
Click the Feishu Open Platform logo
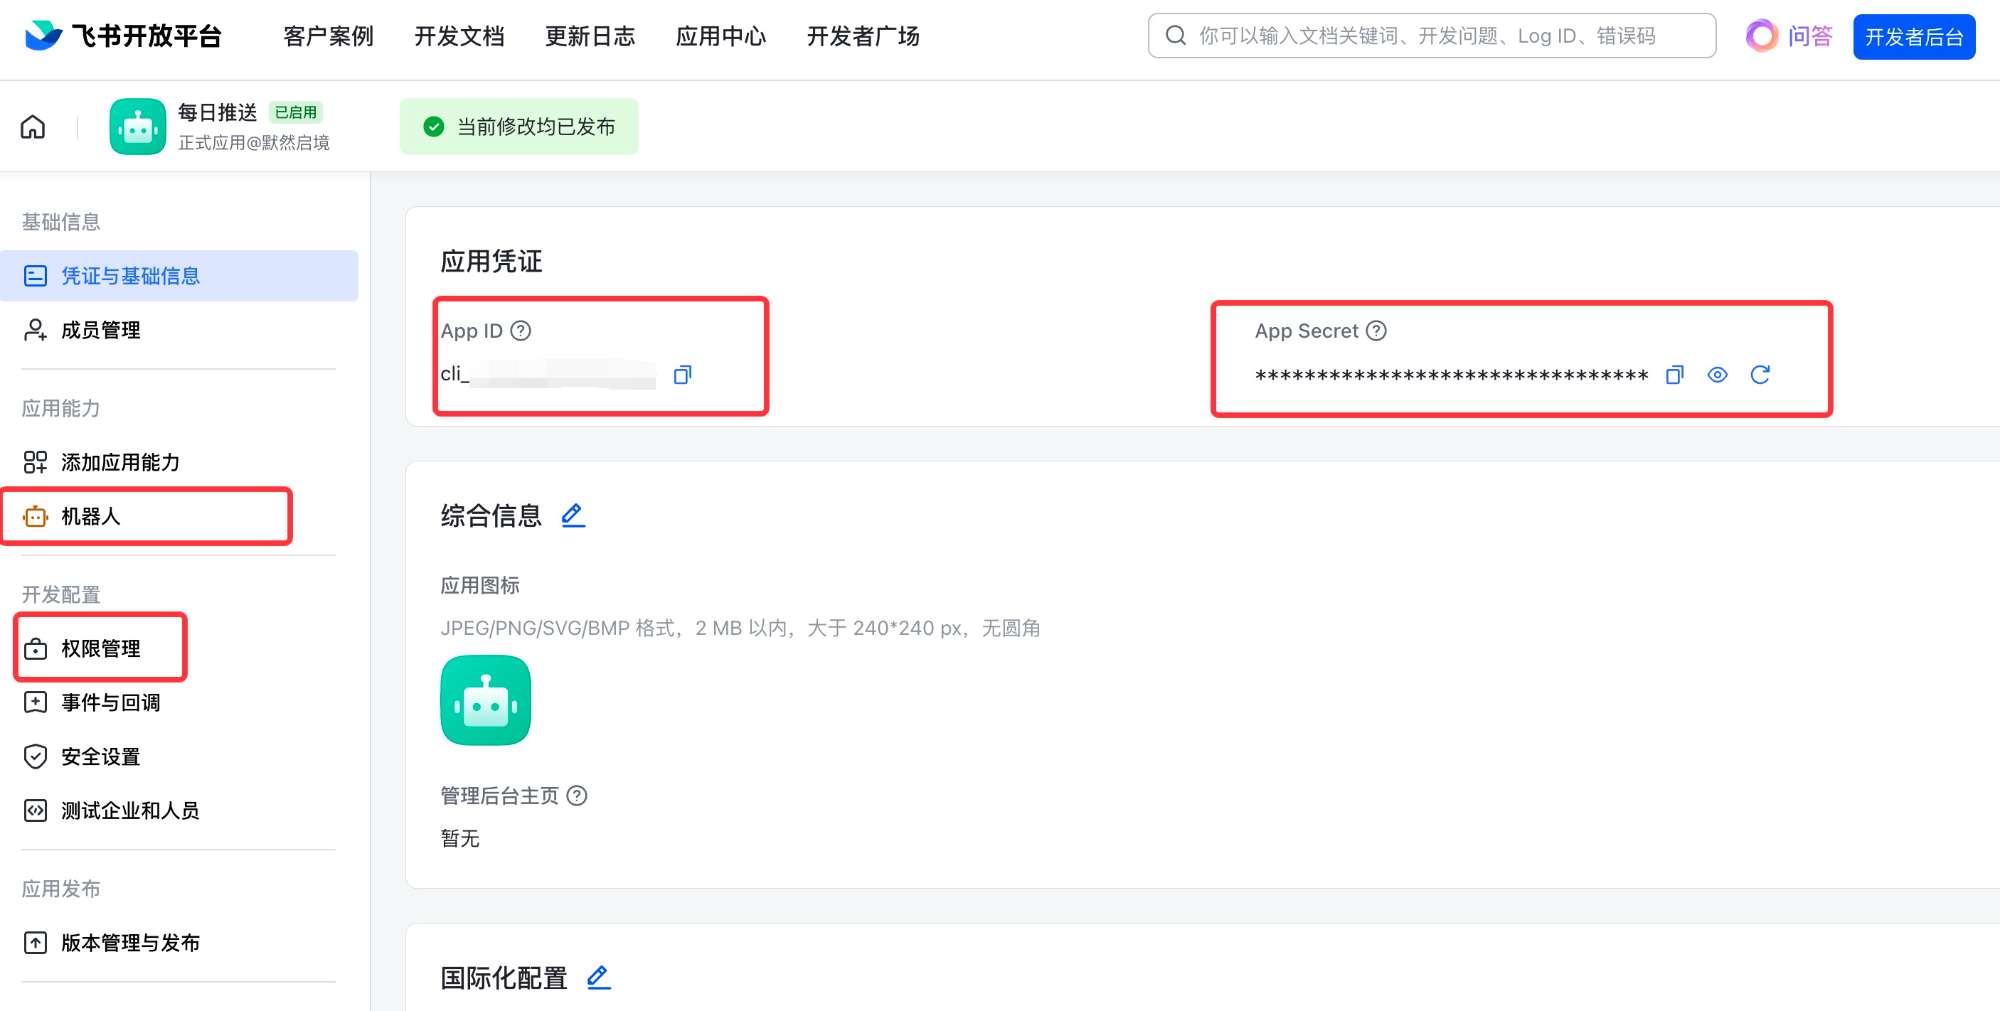coord(122,36)
